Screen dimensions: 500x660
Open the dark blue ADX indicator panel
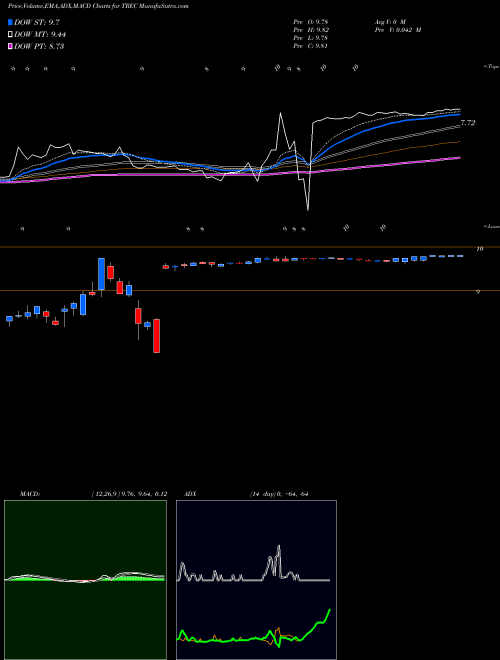coord(256,580)
